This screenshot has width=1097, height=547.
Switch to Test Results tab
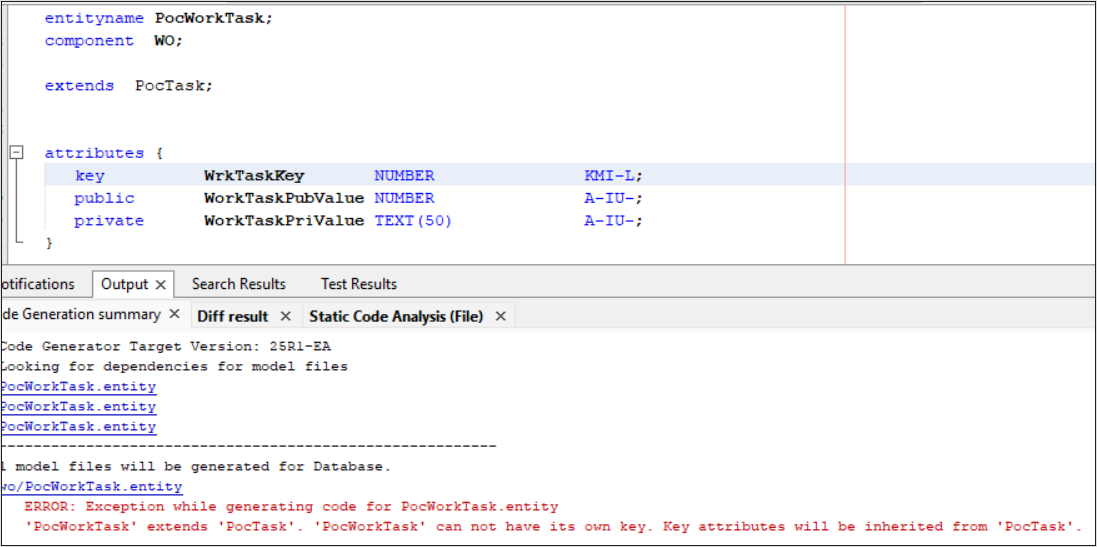click(x=359, y=284)
